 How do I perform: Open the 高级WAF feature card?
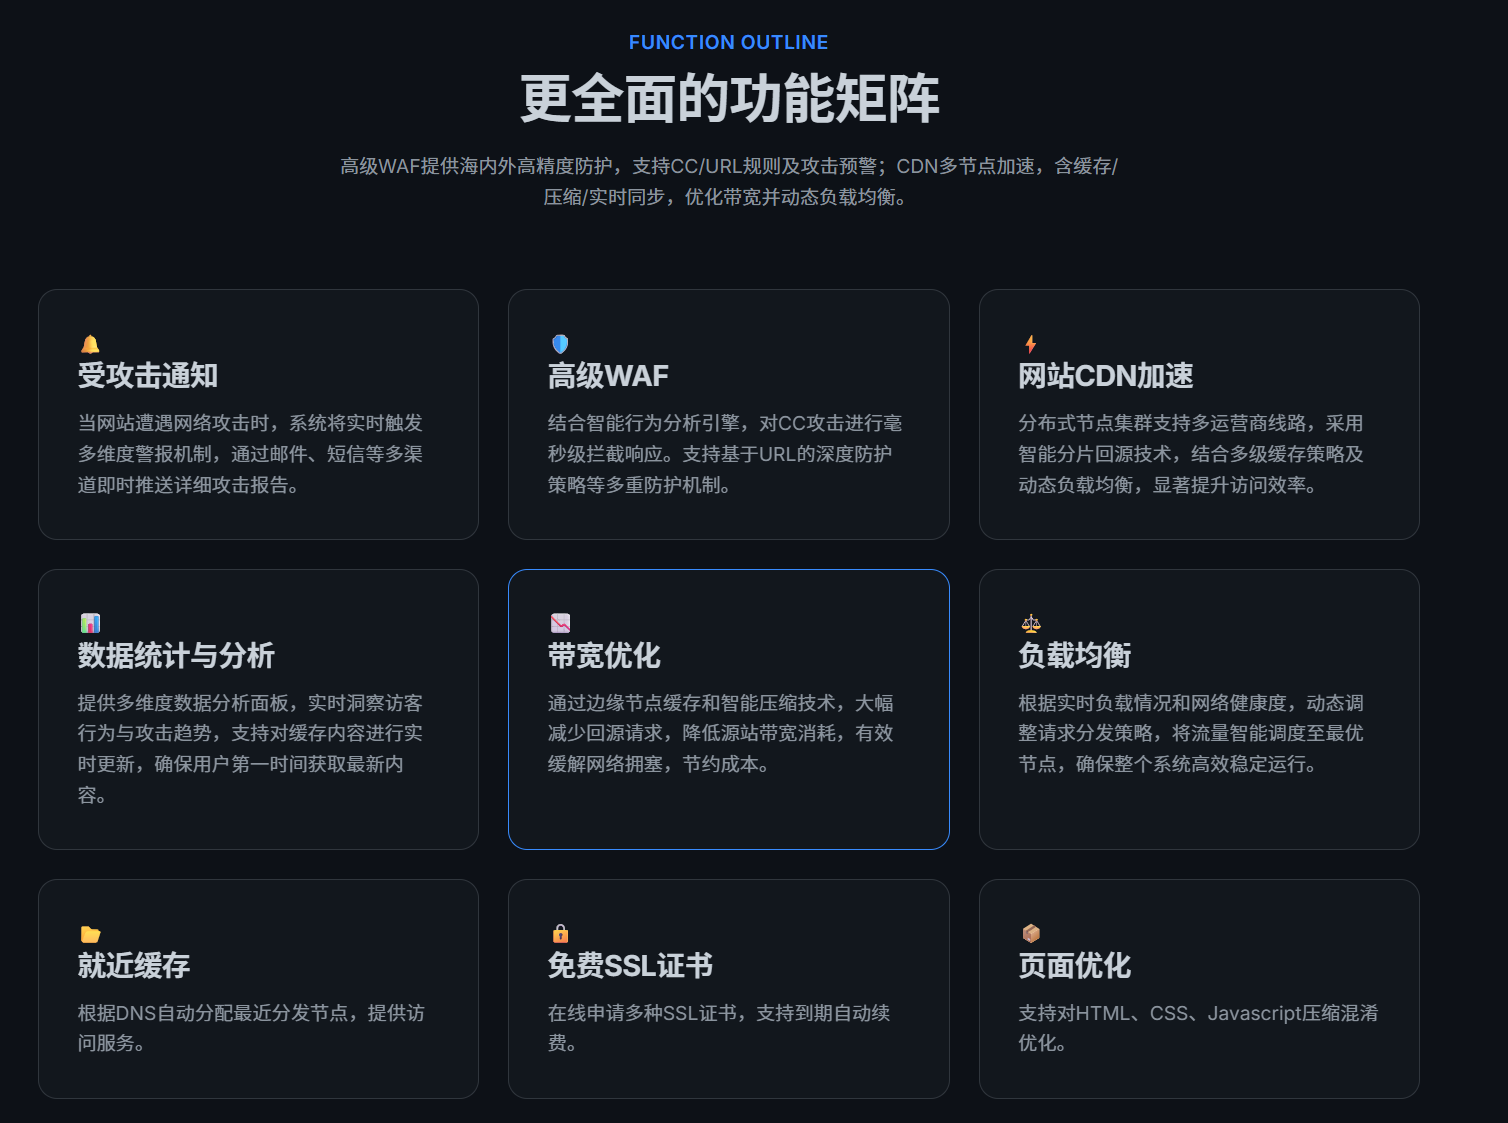point(729,414)
